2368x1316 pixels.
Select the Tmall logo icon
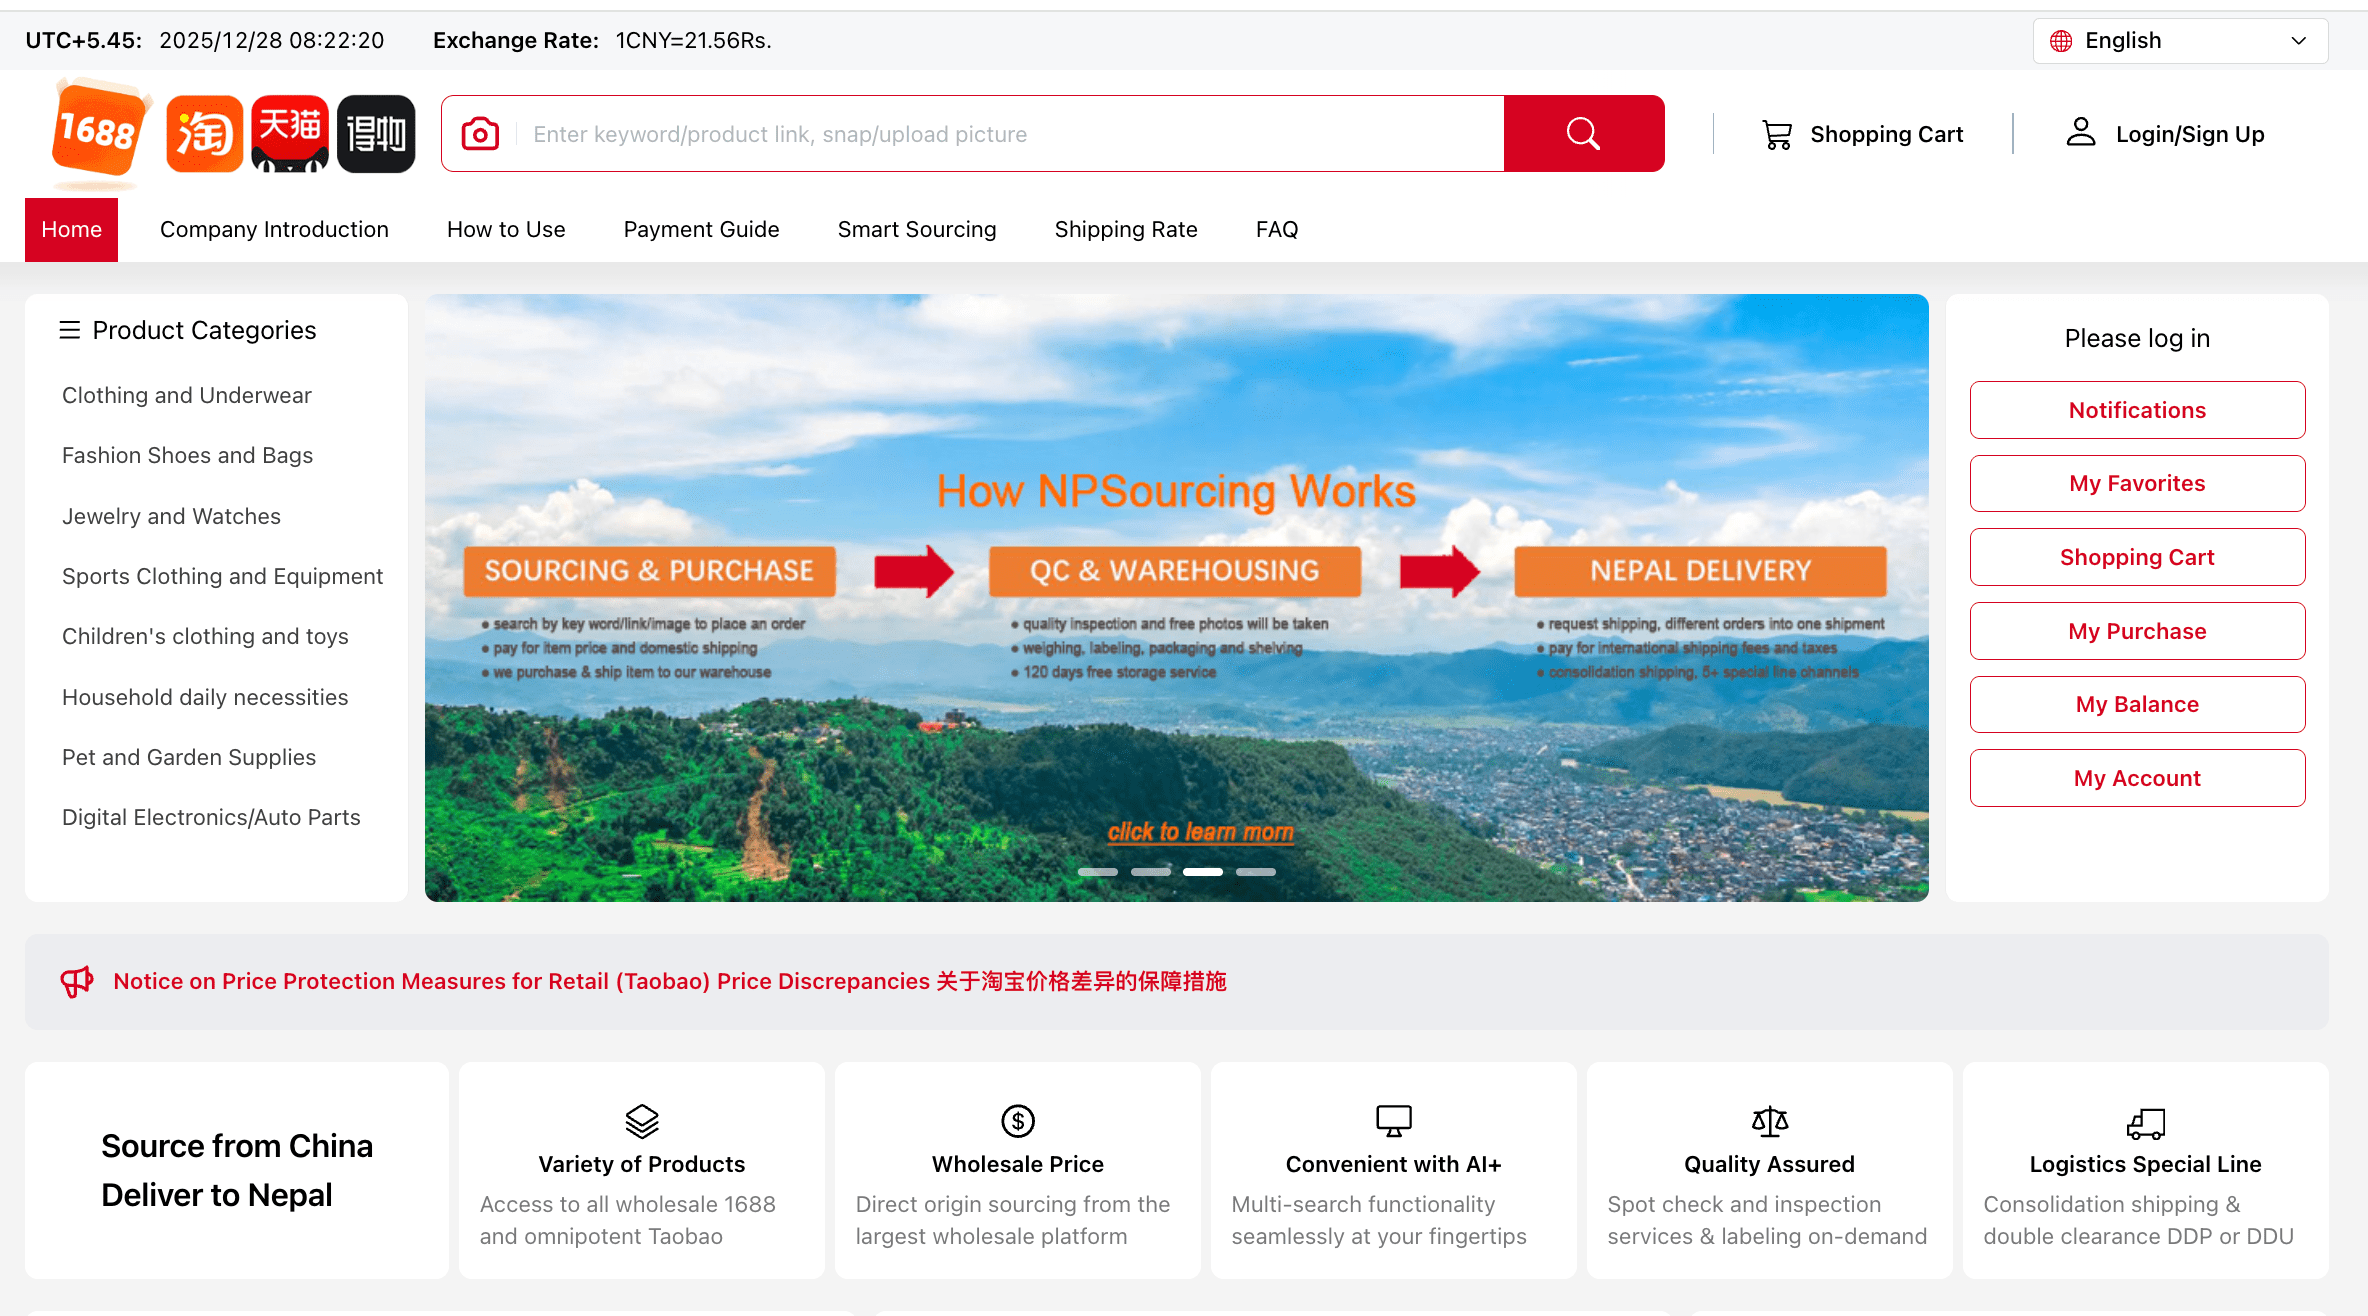(x=290, y=133)
